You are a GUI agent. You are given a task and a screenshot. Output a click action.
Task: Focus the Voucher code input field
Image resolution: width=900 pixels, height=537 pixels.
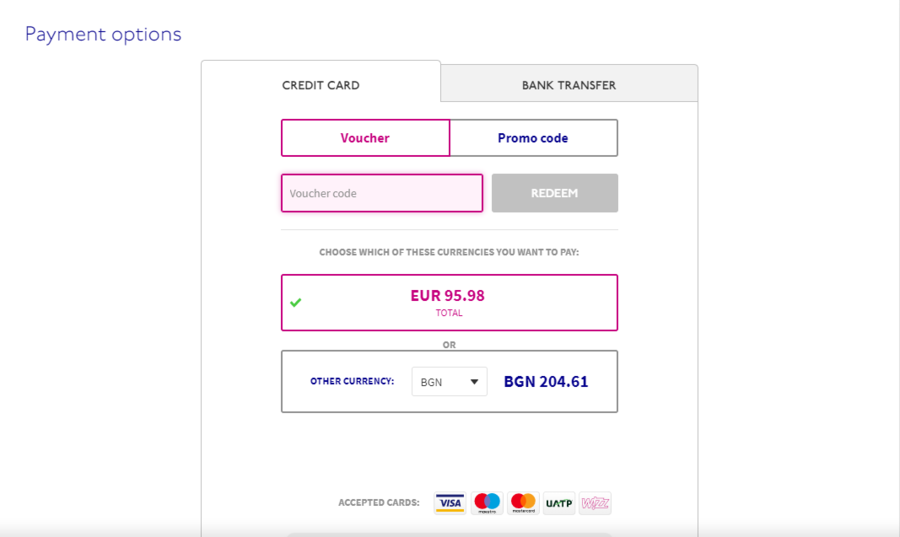382,193
